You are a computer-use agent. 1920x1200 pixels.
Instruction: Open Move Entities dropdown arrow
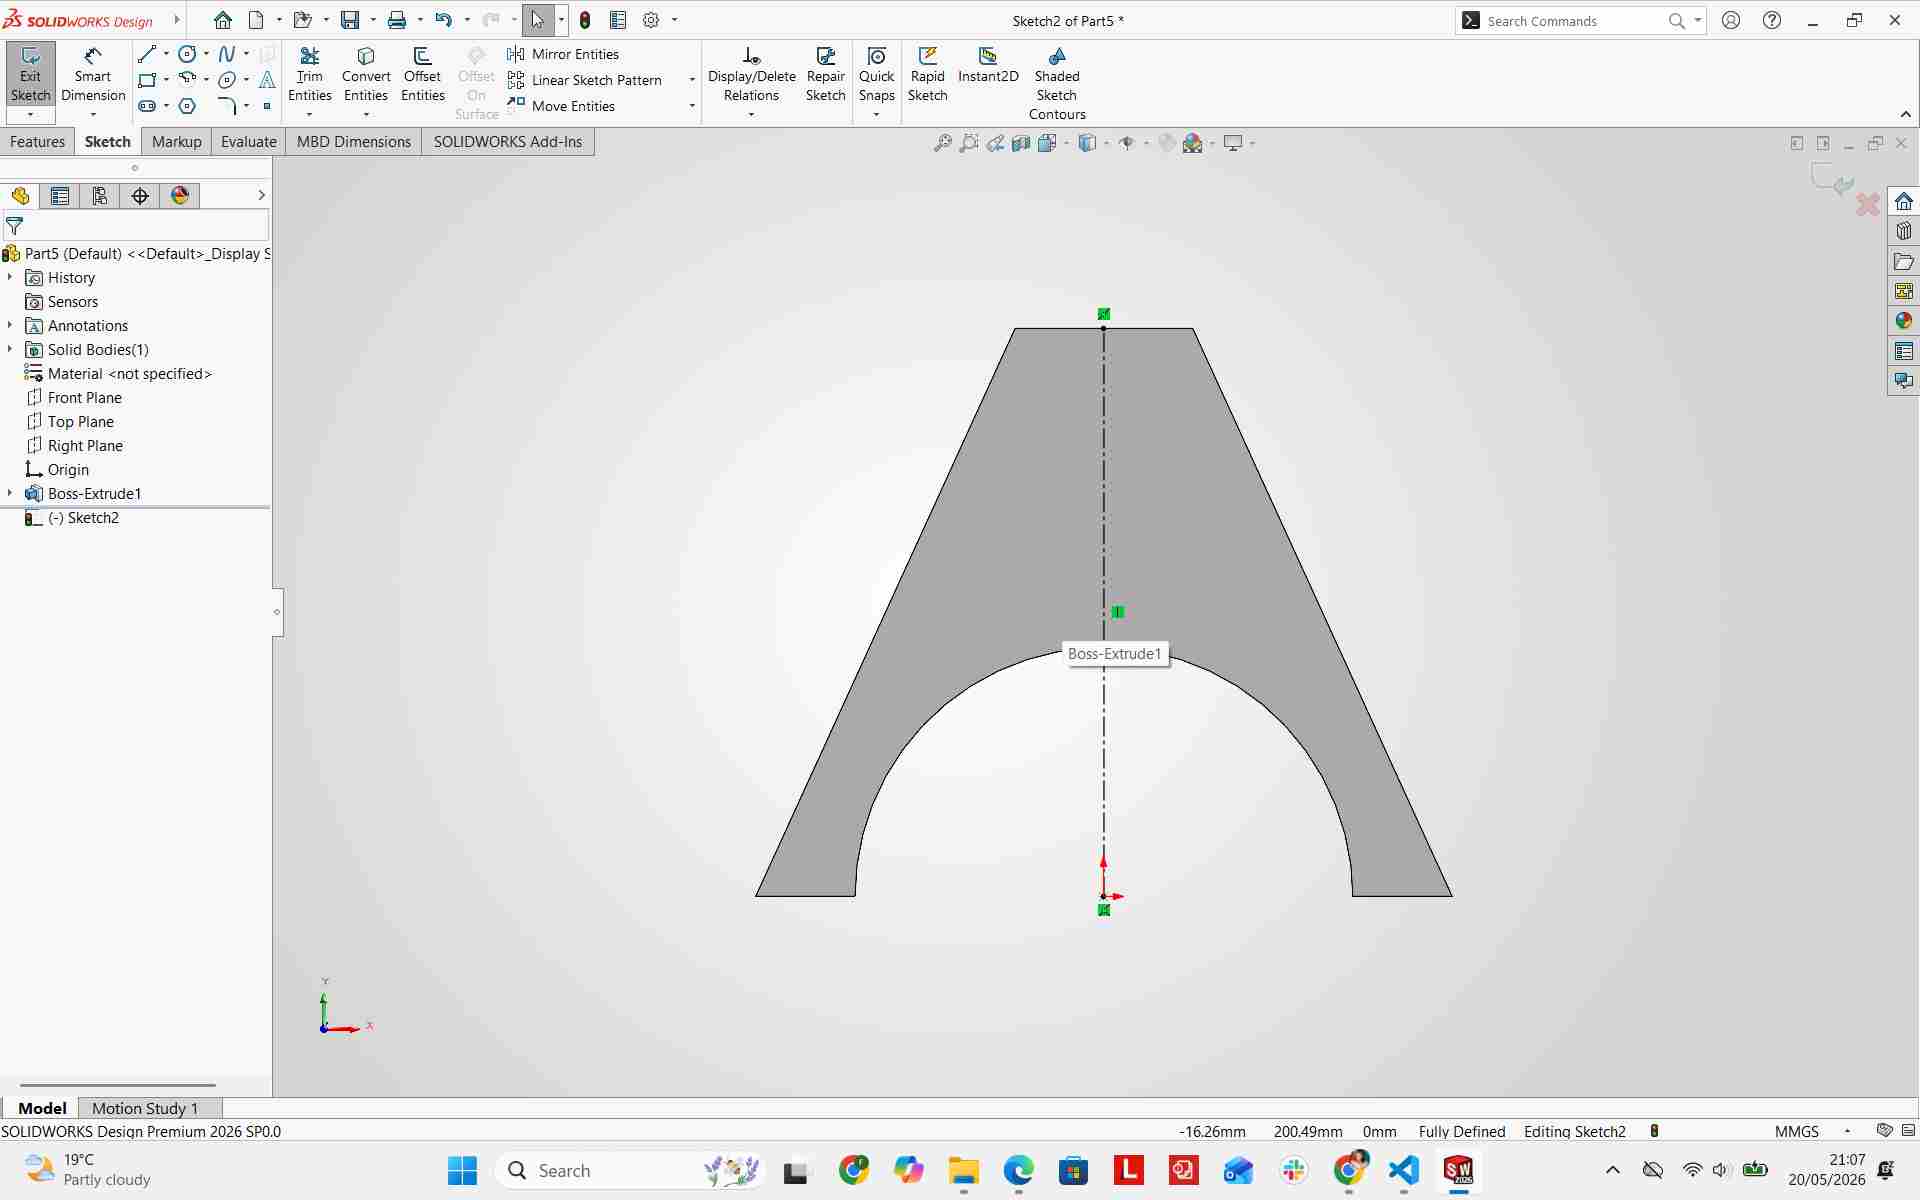[x=692, y=106]
